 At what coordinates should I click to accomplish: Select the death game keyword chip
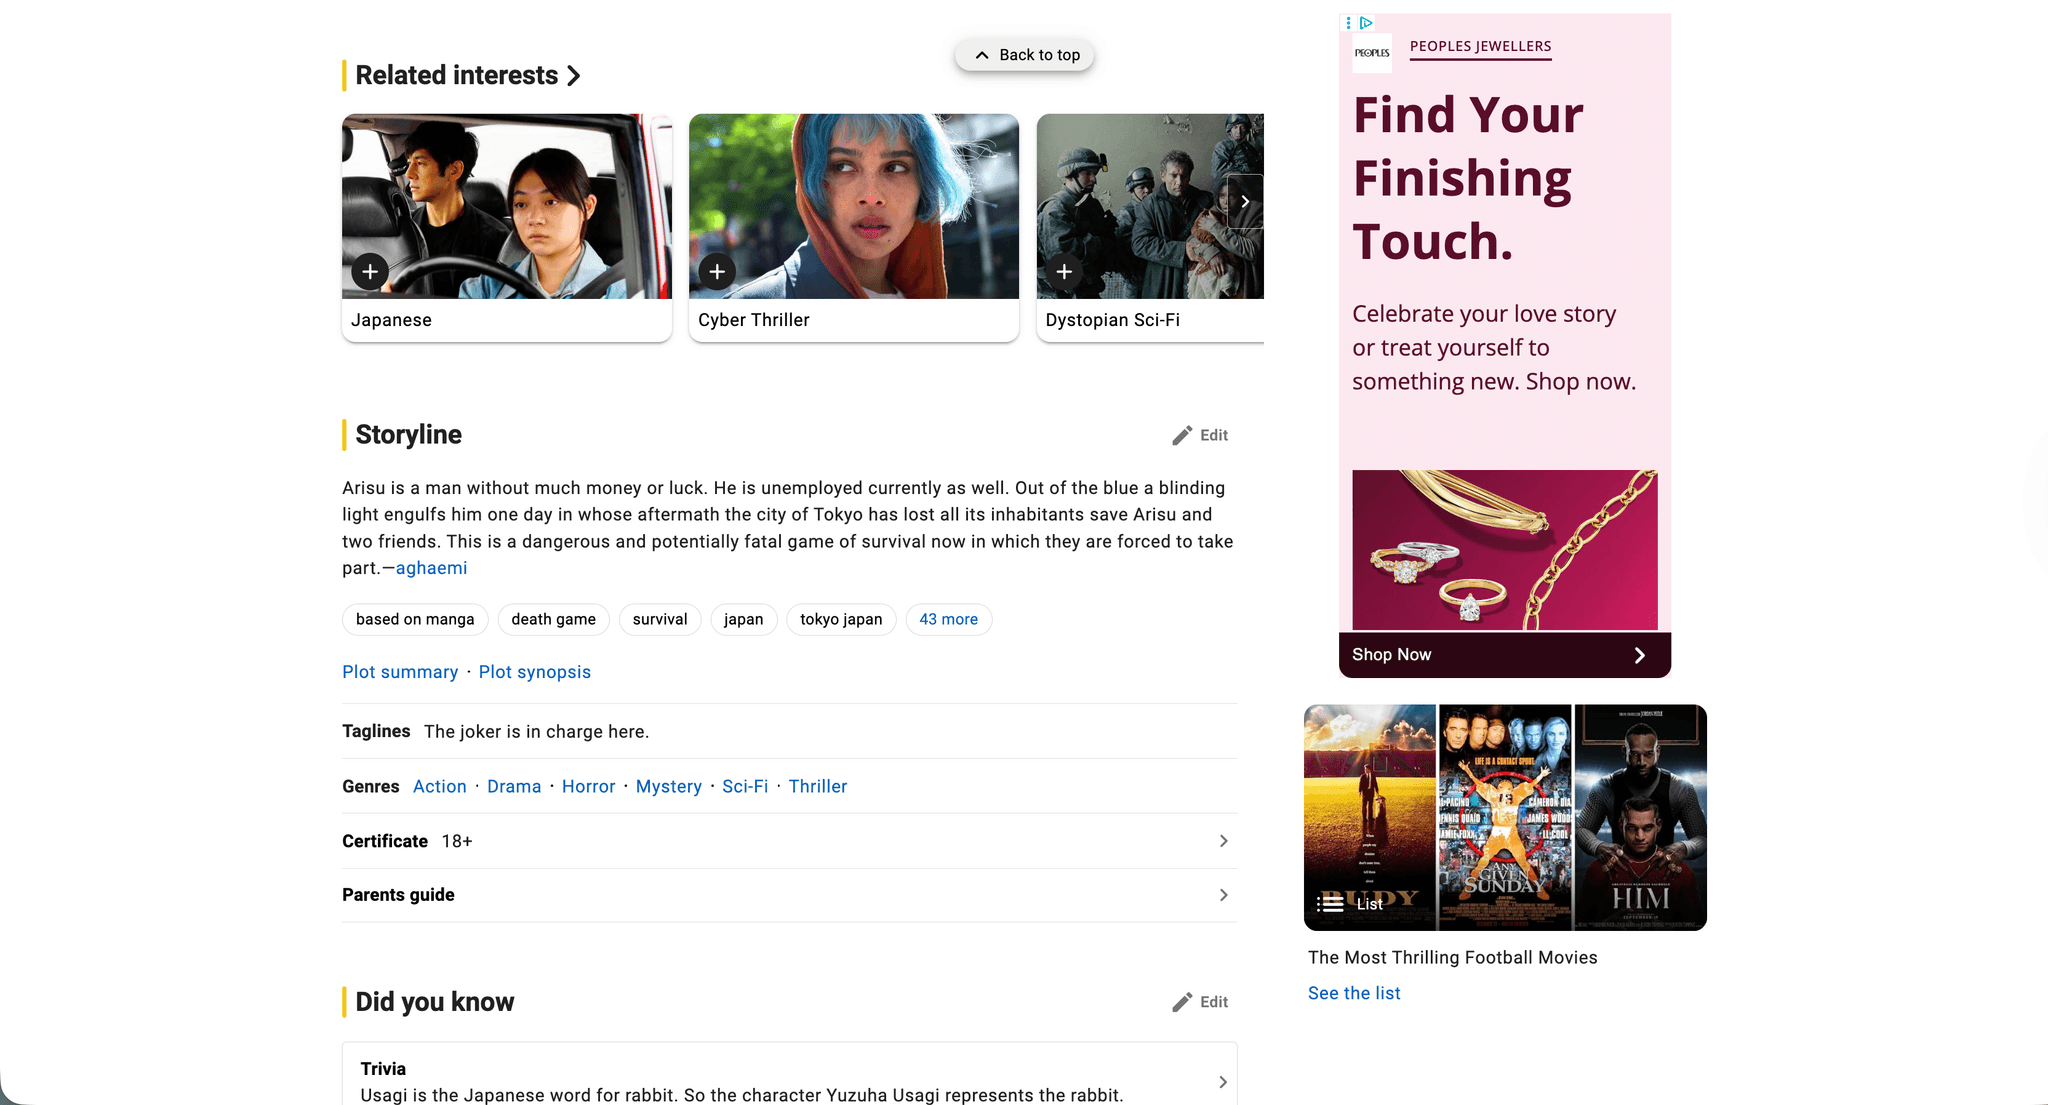553,619
